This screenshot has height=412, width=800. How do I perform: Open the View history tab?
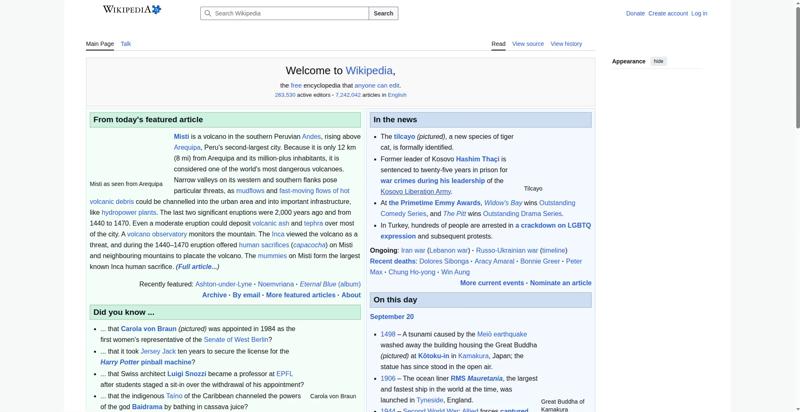566,44
